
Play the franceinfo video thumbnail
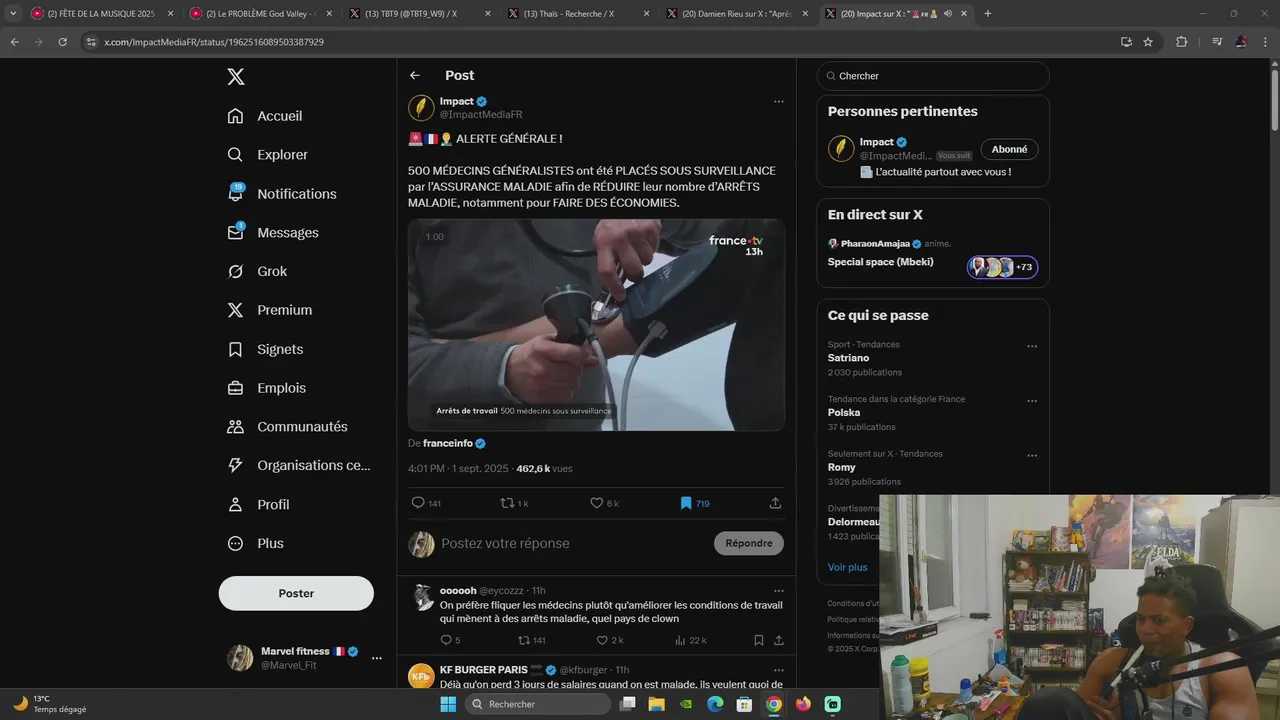click(596, 325)
